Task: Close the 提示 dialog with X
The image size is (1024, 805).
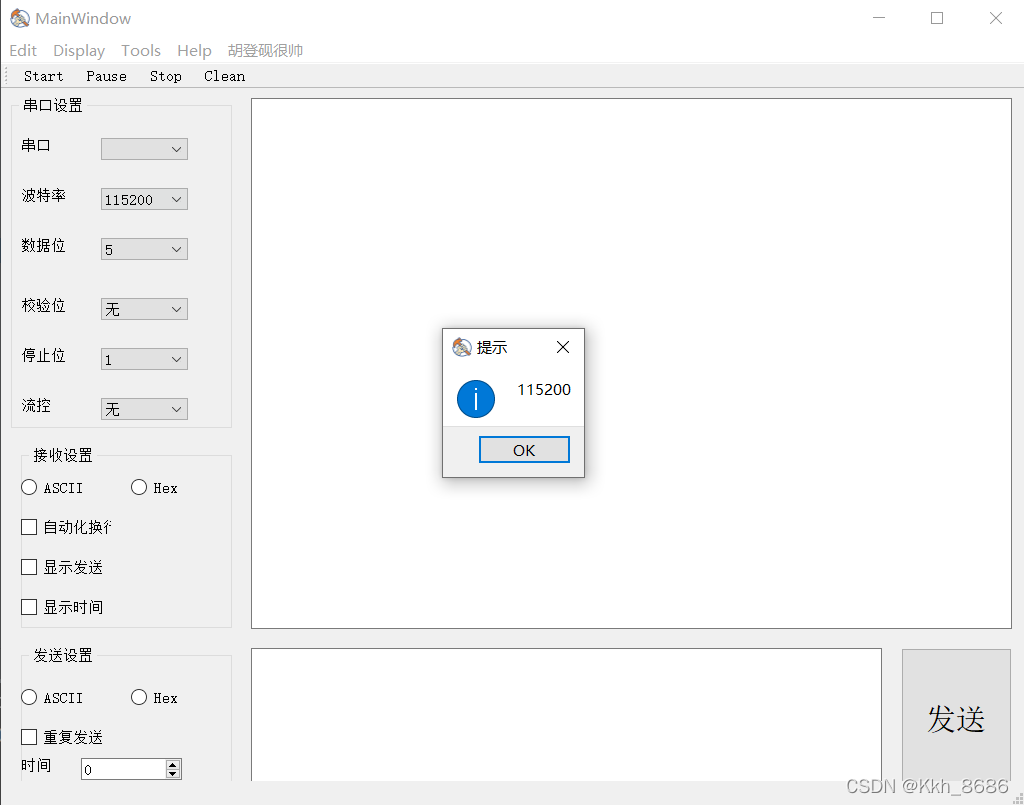Action: coord(563,347)
